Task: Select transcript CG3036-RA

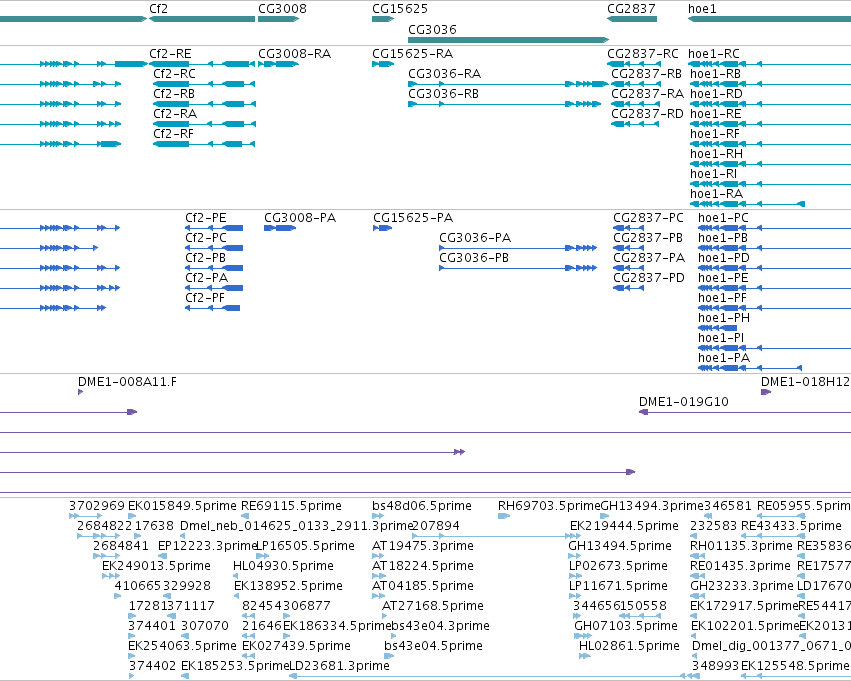Action: [444, 74]
